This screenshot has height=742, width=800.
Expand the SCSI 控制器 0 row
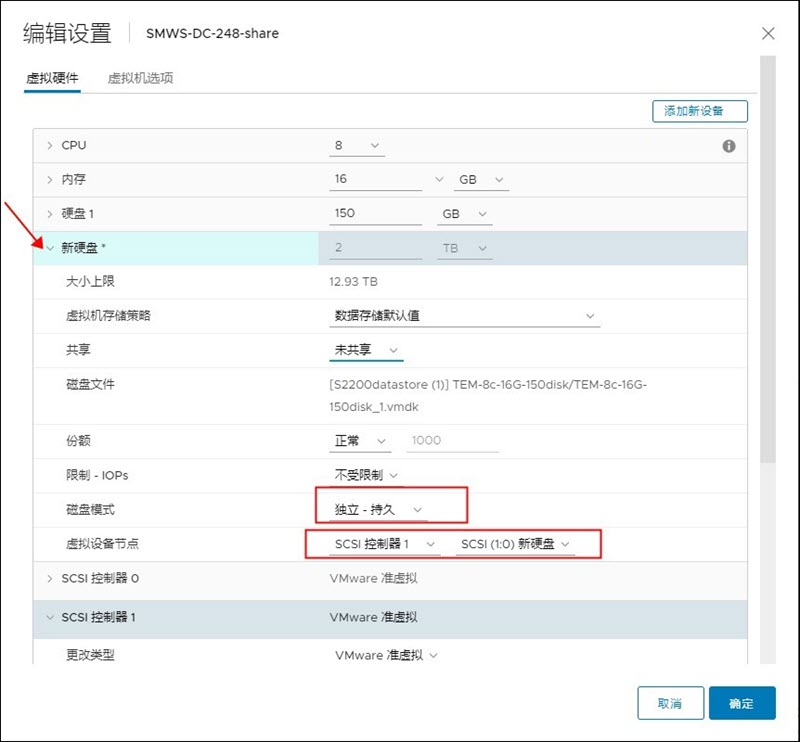click(x=50, y=578)
